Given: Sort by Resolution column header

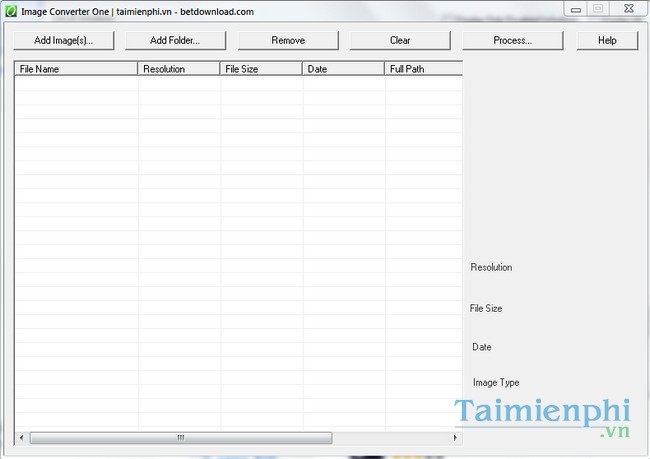Looking at the screenshot, I should 179,69.
